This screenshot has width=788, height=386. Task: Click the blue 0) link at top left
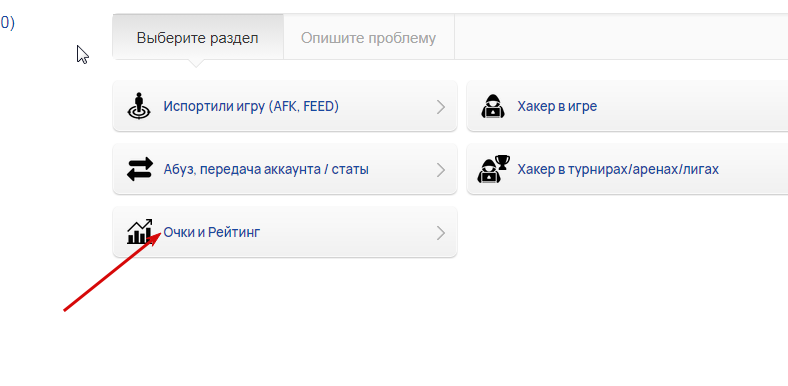(7, 23)
